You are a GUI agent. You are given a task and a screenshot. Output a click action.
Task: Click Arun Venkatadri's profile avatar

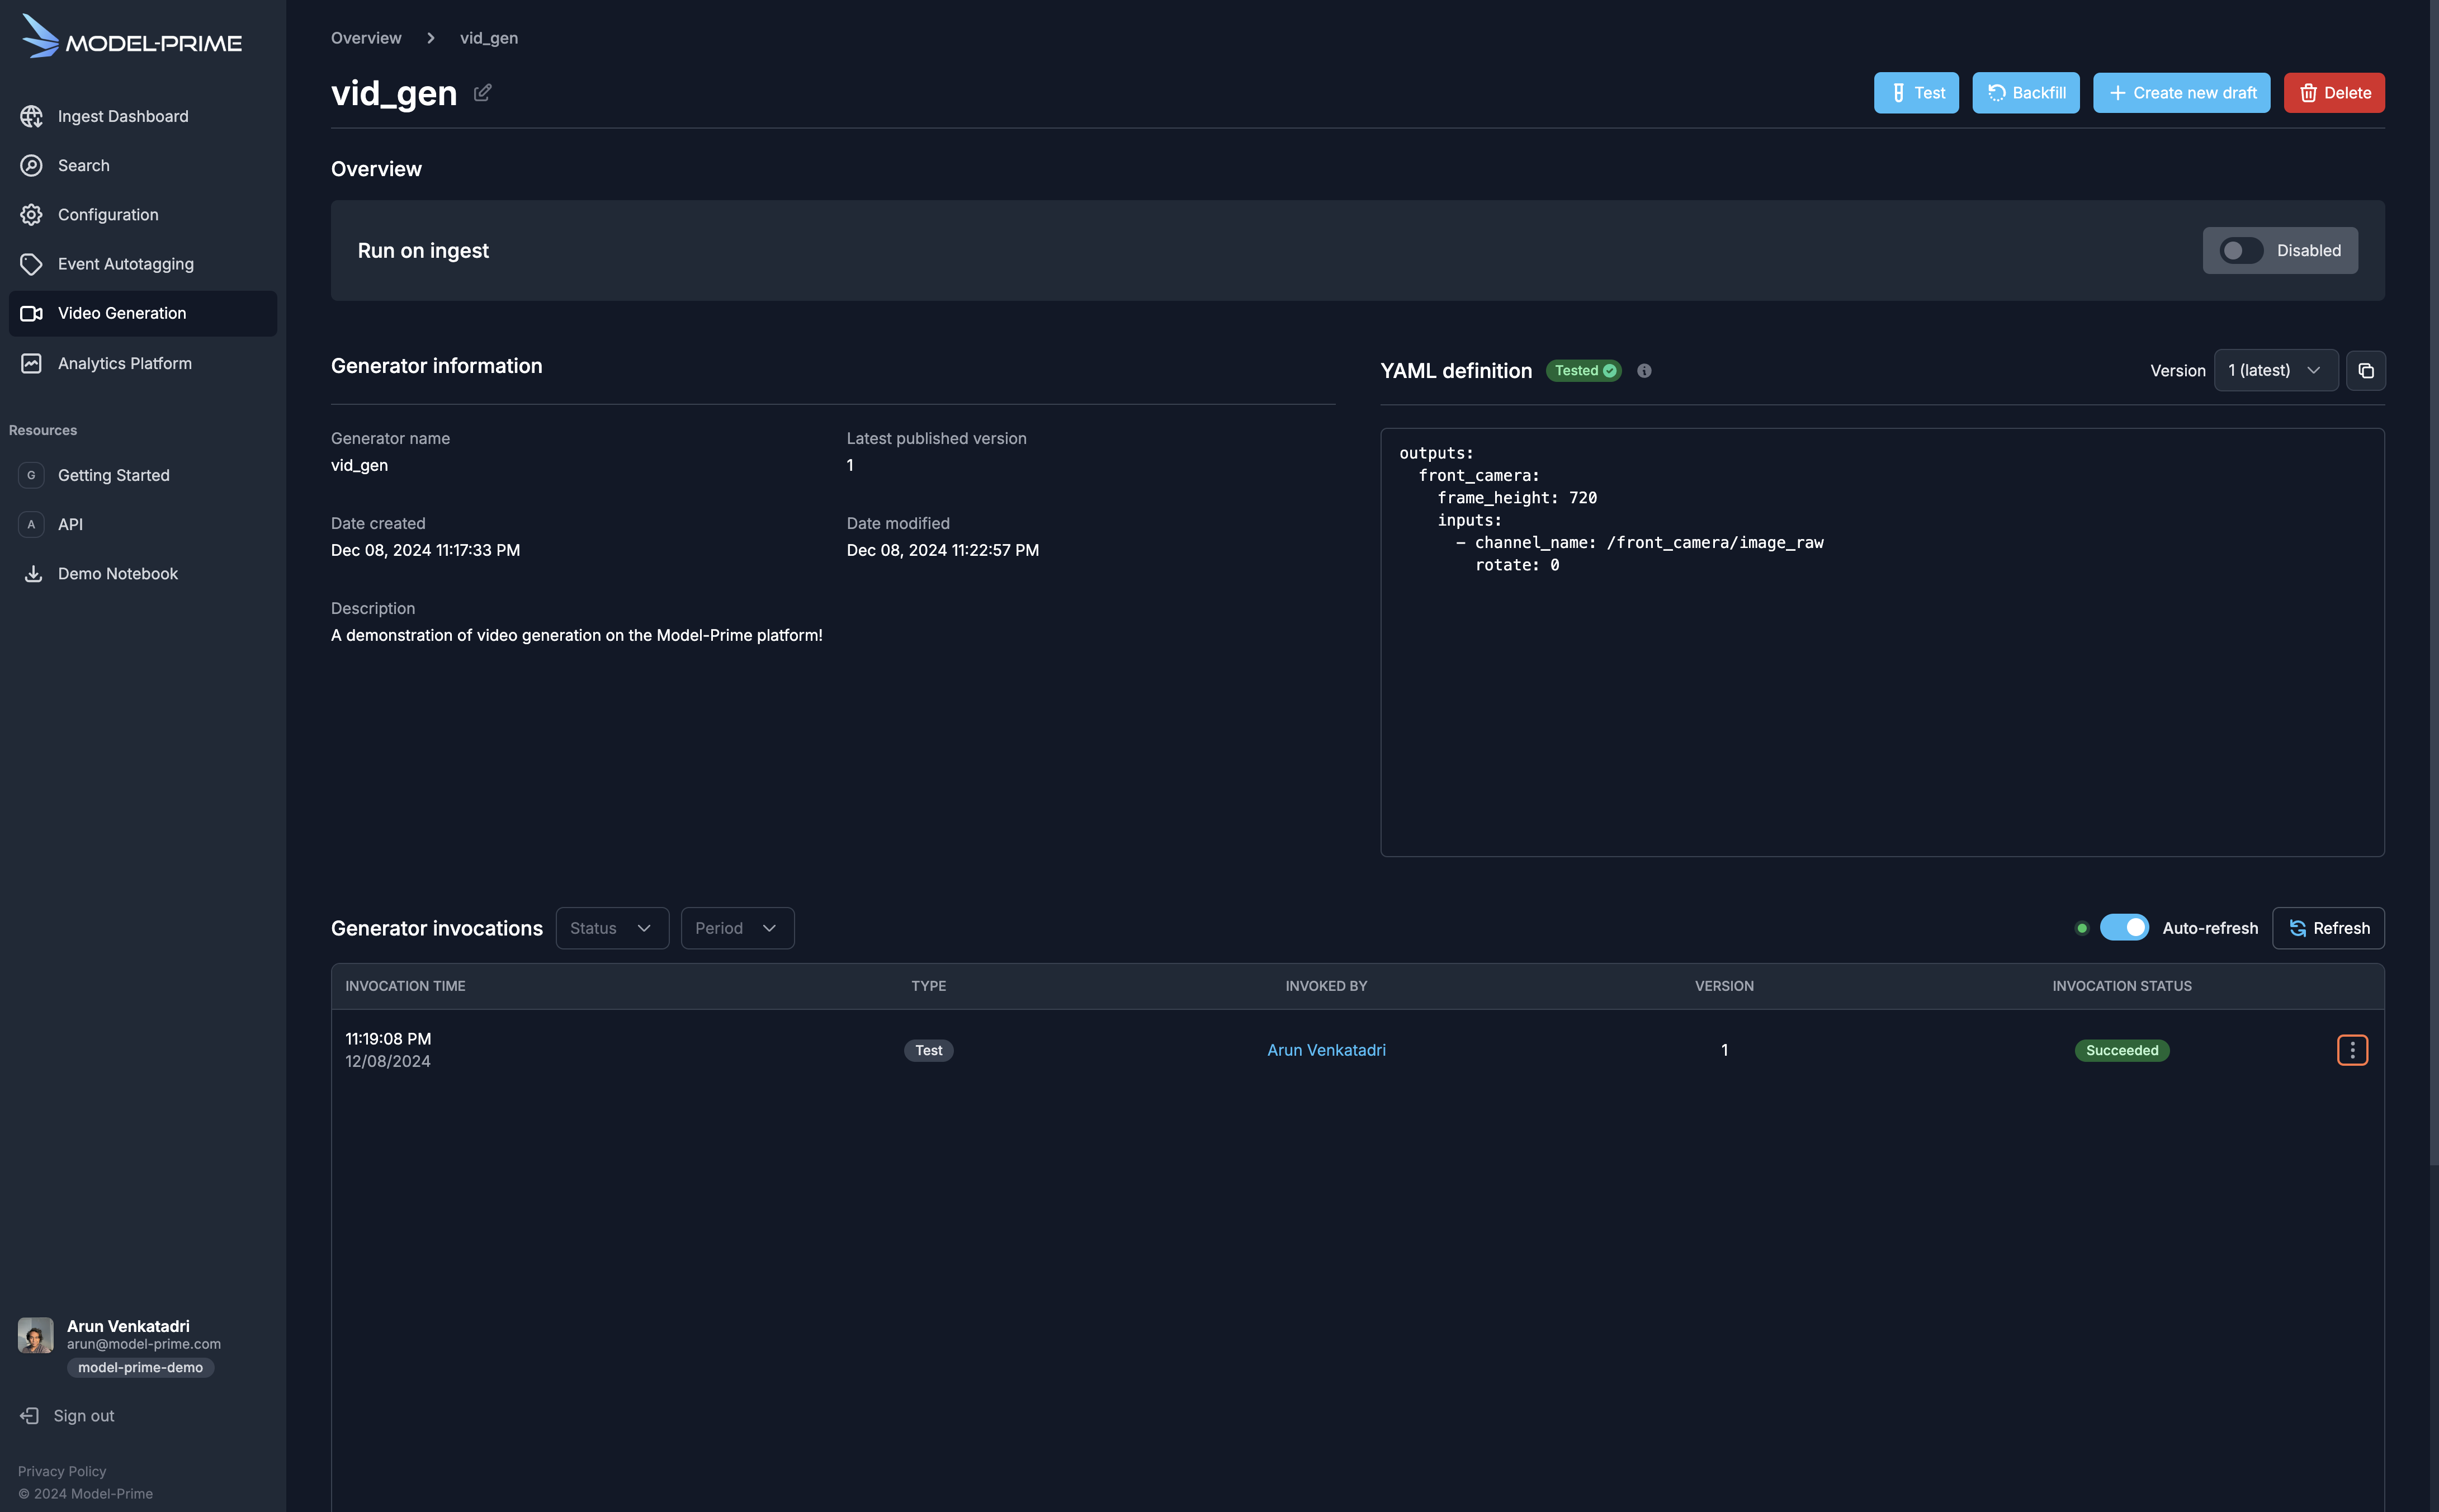click(x=35, y=1335)
